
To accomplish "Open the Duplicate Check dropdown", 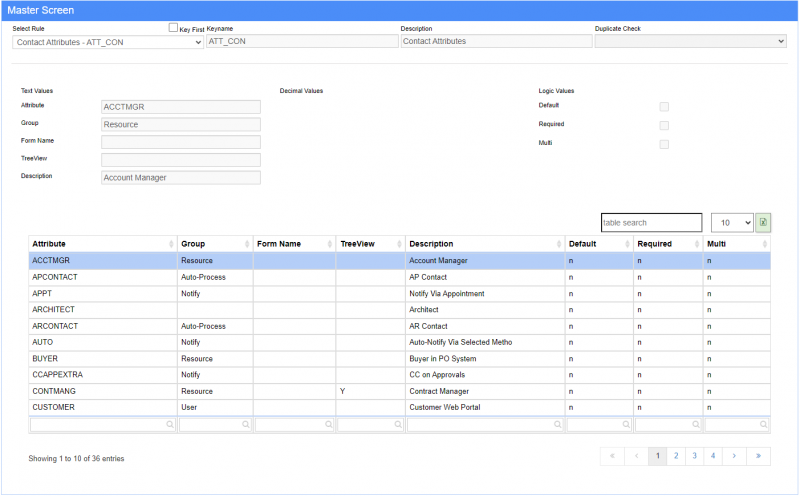I will 690,42.
